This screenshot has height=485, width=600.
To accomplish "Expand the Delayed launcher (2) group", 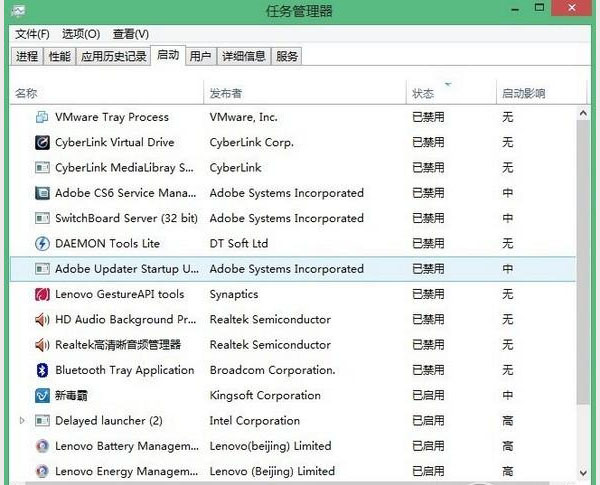I will 22,421.
